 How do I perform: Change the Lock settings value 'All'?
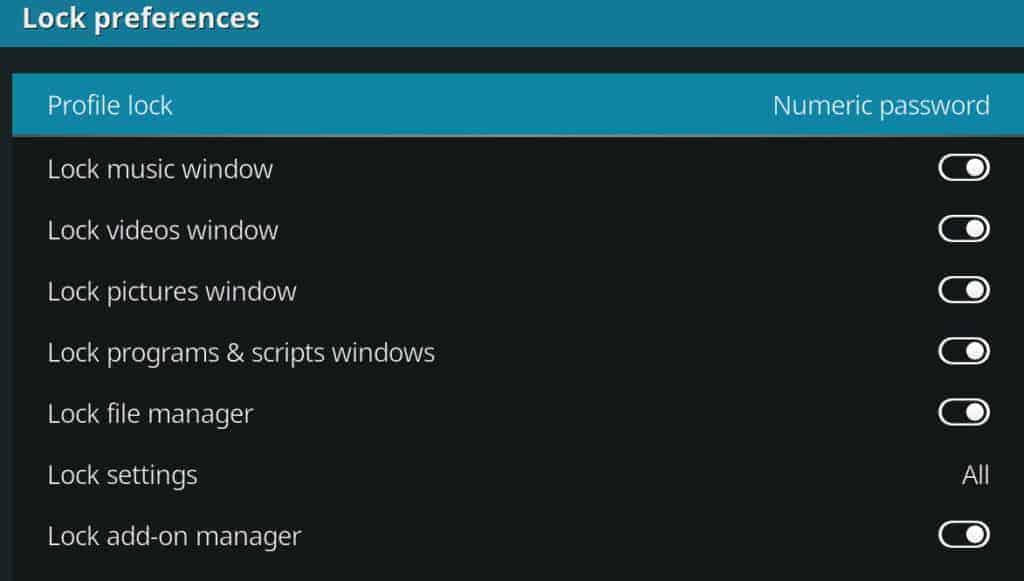point(976,475)
